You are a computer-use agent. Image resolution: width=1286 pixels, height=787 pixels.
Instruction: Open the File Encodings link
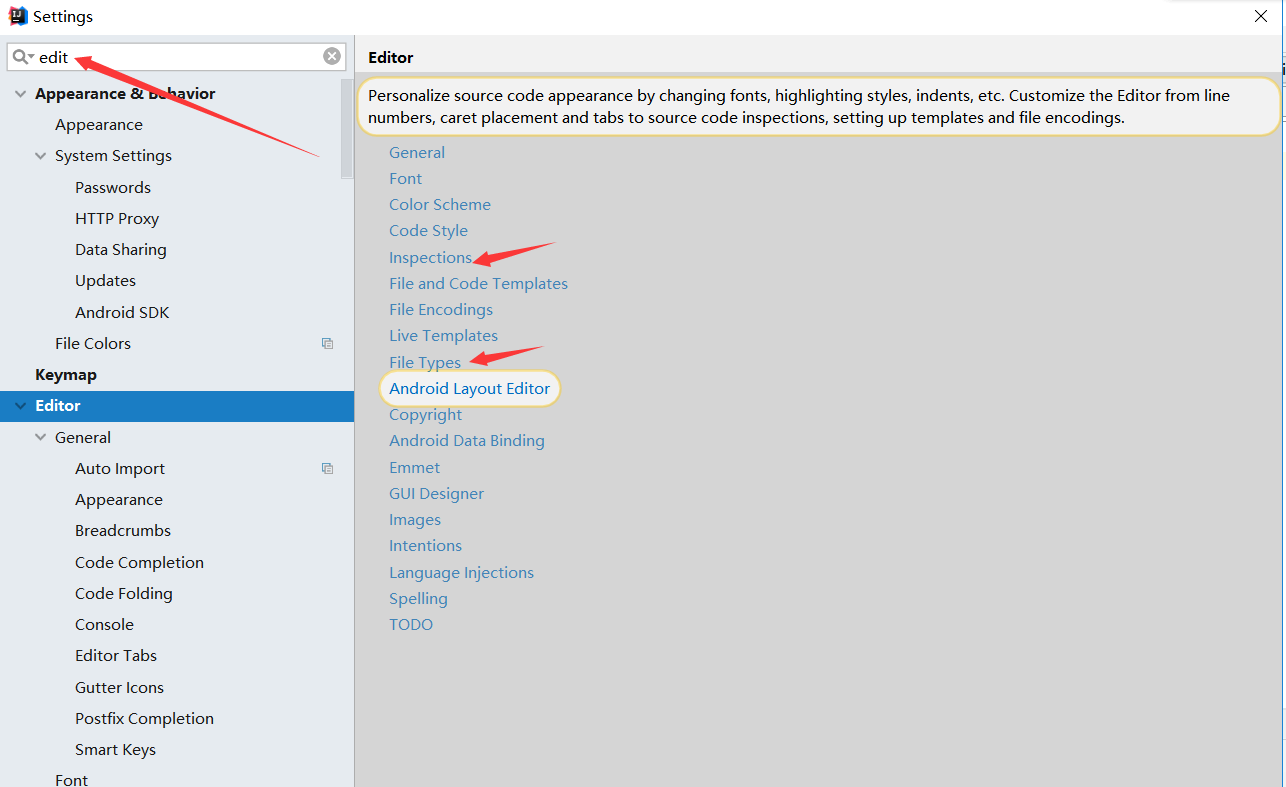441,310
